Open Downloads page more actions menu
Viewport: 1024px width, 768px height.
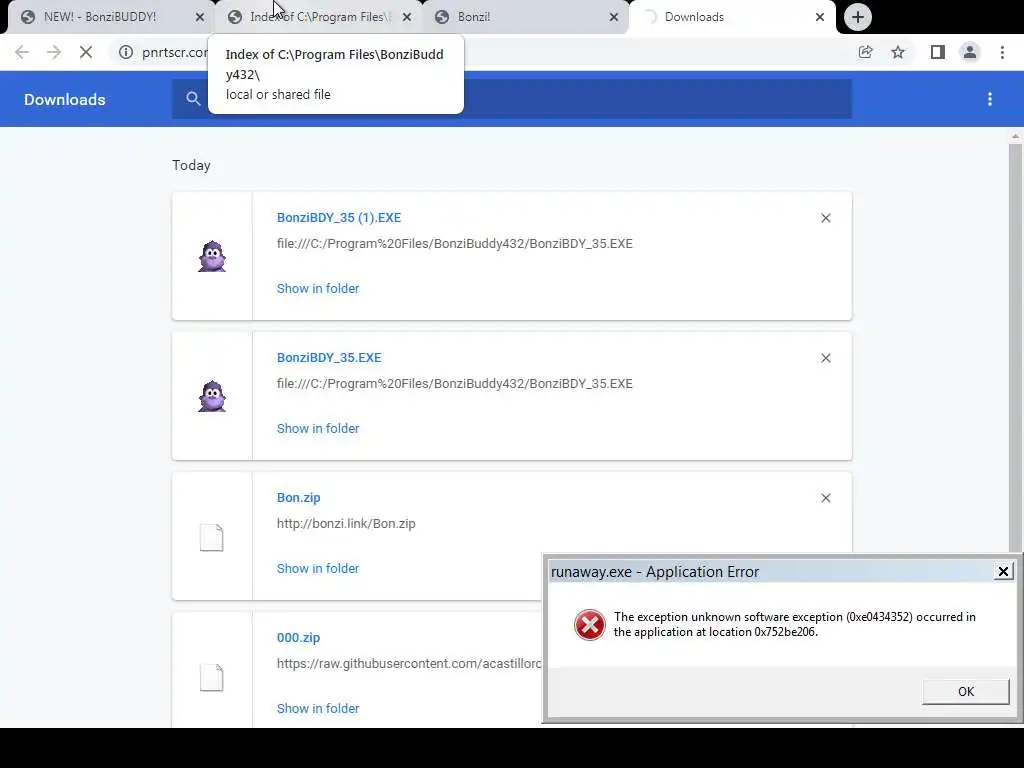[x=990, y=99]
